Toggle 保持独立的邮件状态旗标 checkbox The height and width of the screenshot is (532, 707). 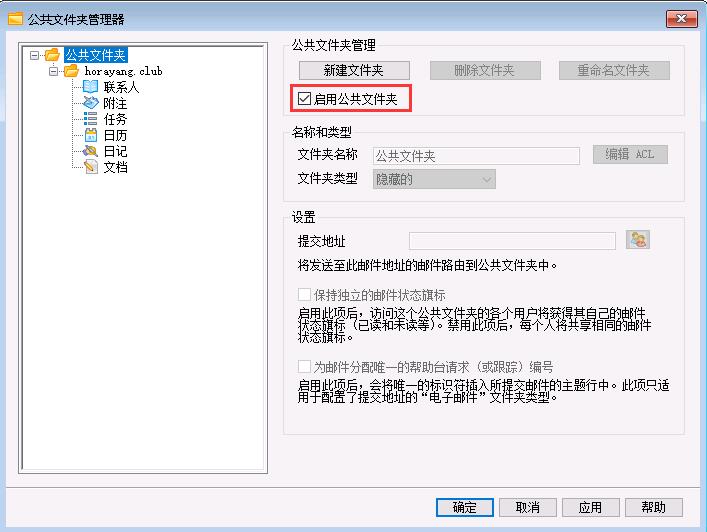304,294
